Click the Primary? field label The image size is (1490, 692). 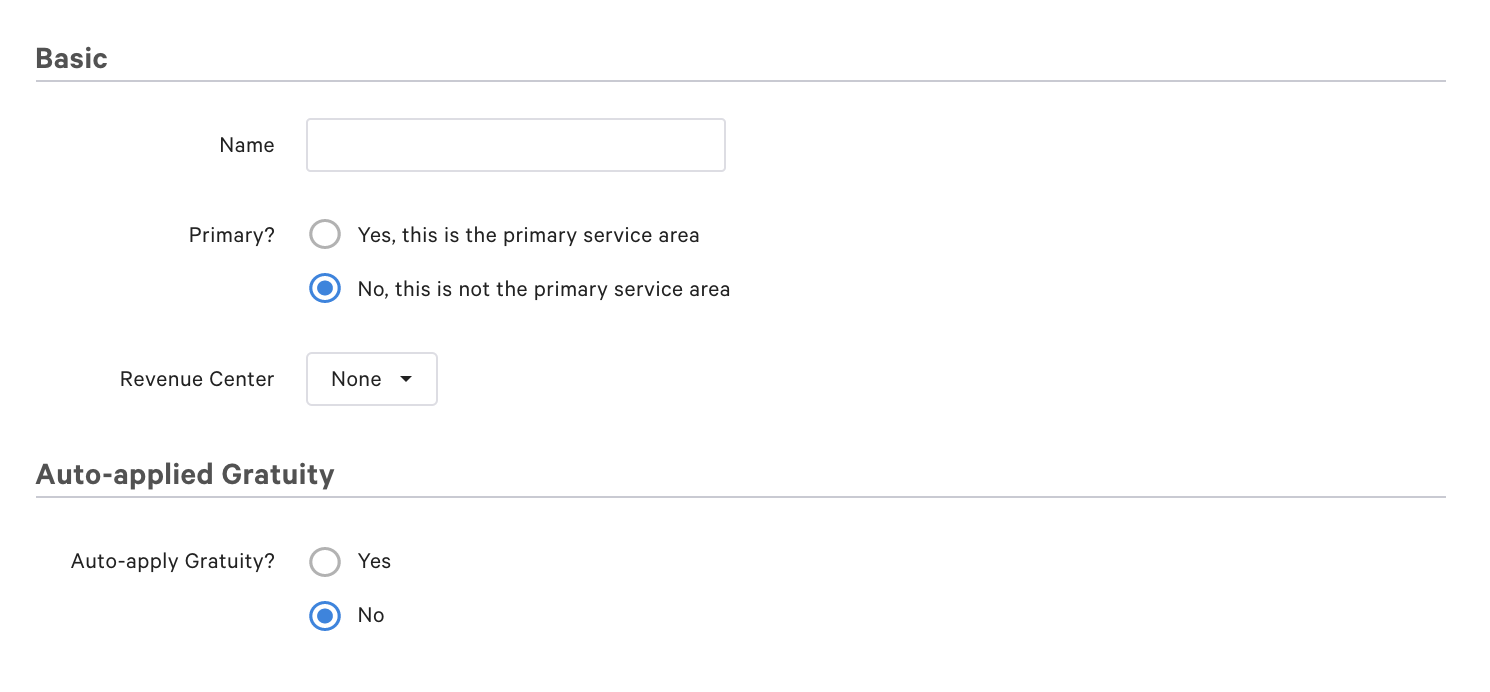(x=231, y=234)
